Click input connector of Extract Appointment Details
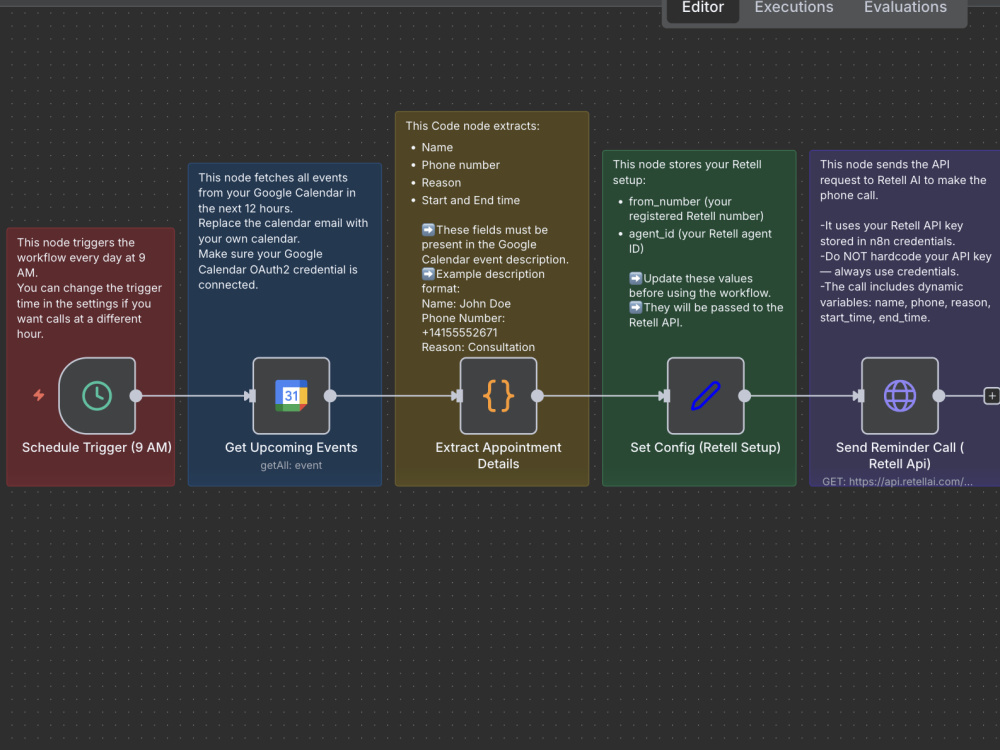 pyautogui.click(x=458, y=396)
